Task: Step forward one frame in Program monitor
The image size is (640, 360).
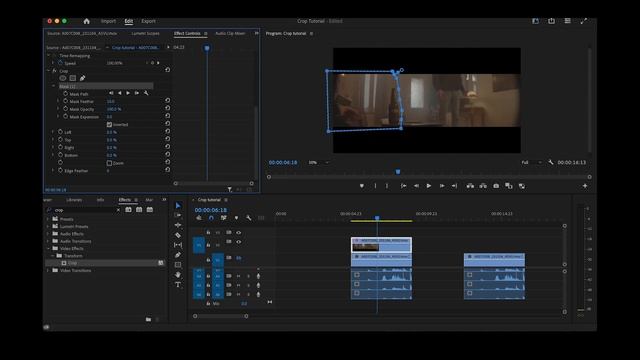Action: [442, 186]
